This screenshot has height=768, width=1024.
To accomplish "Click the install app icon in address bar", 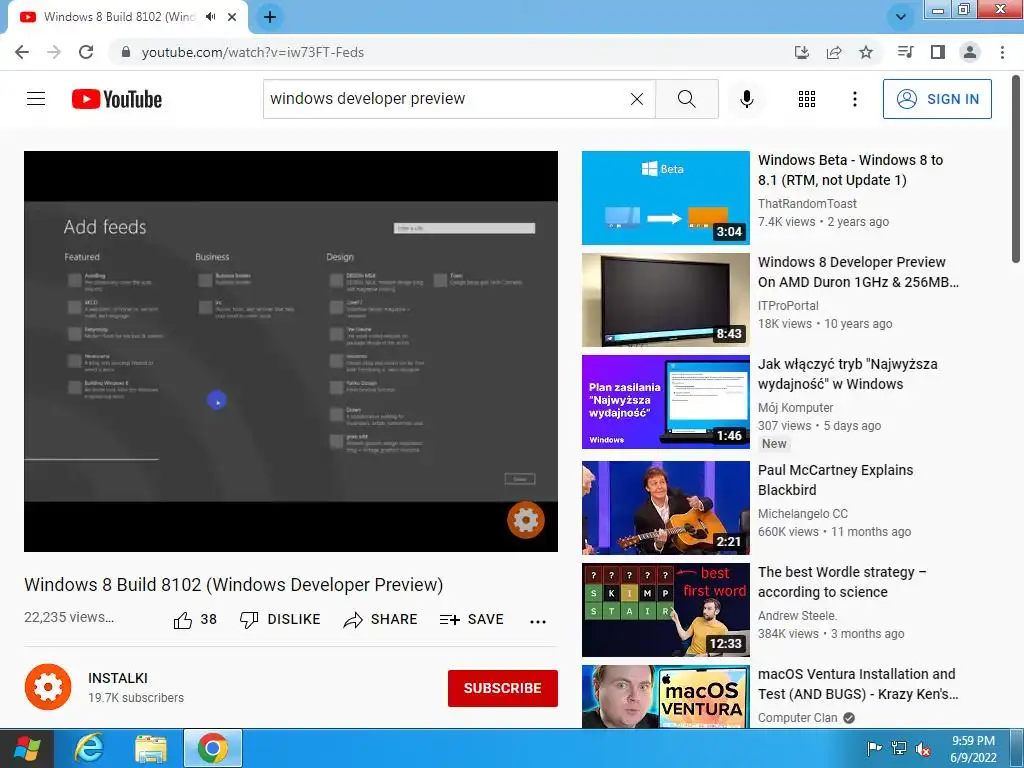I will coord(802,52).
